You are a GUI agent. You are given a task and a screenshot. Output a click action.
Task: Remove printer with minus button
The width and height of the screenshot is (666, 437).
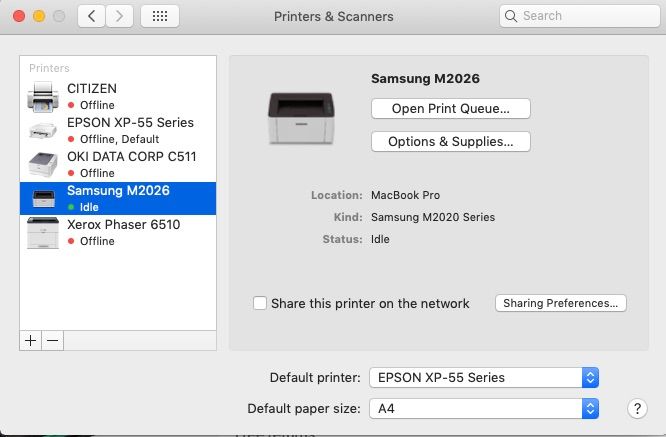coord(53,341)
